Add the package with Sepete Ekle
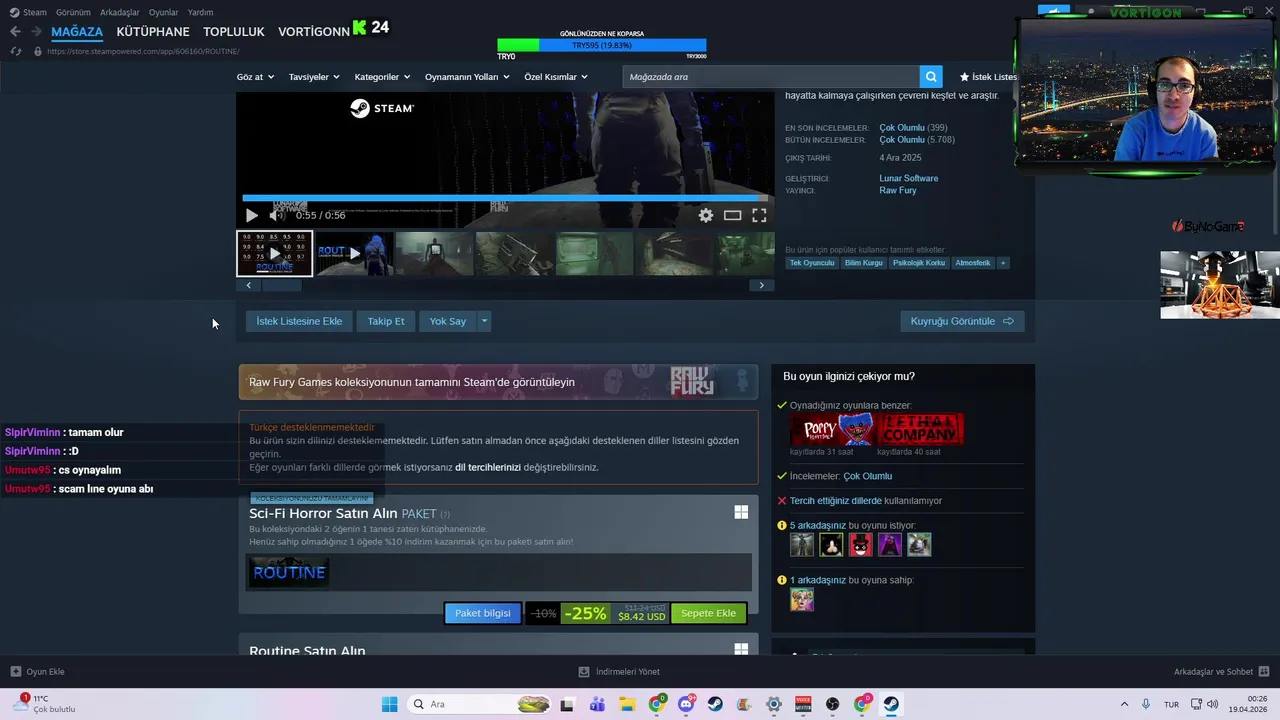 click(709, 613)
